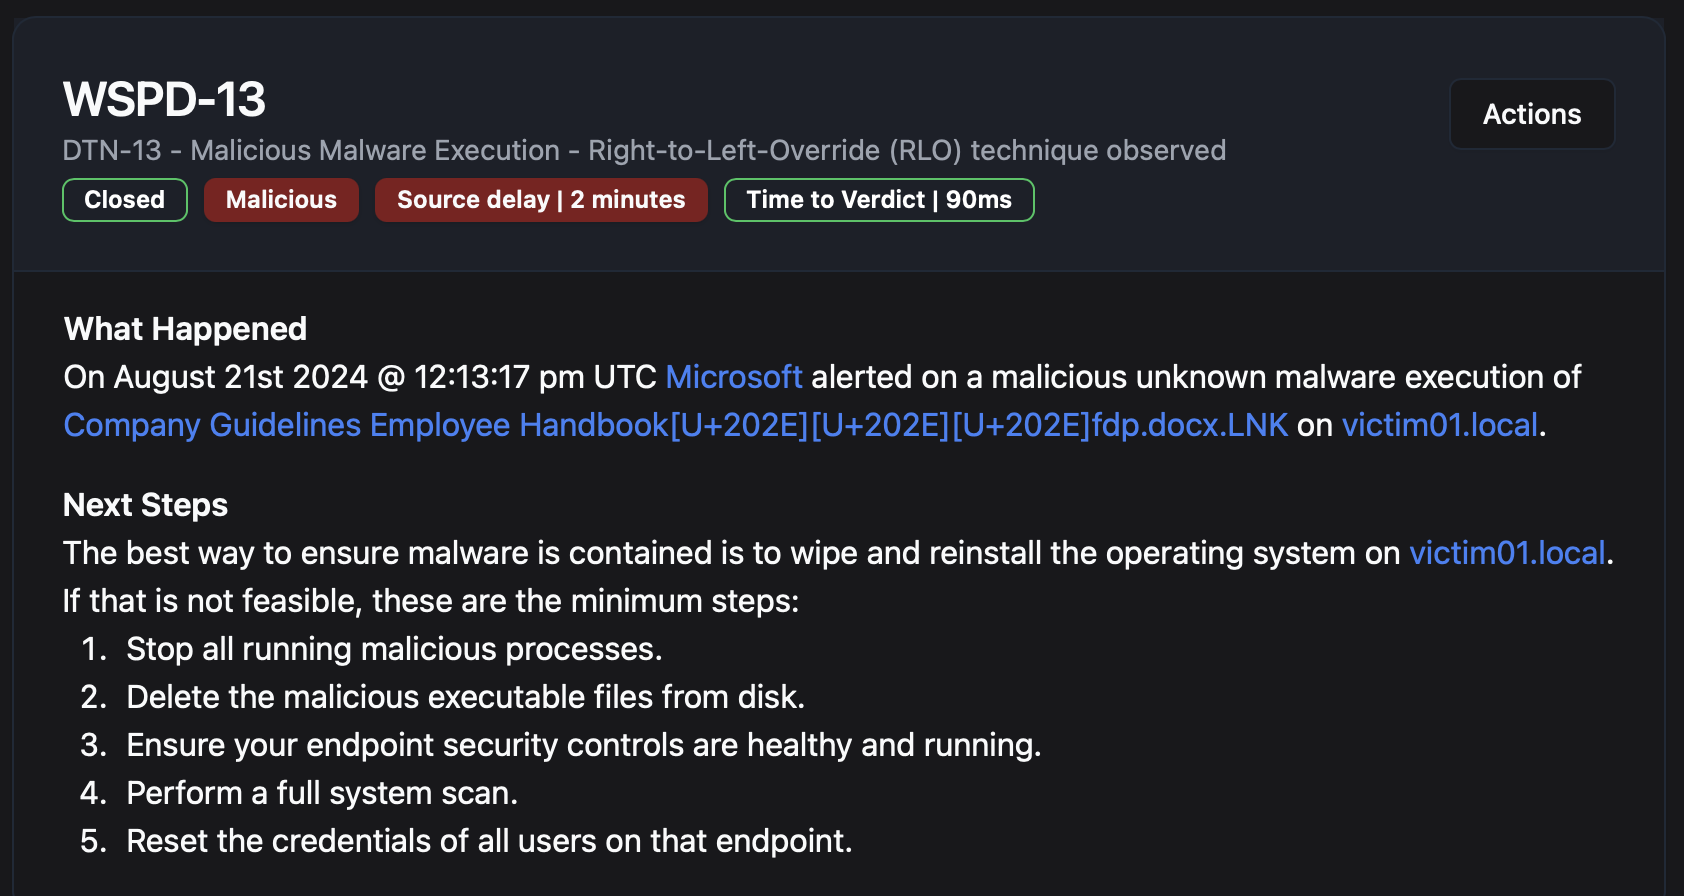1684x896 pixels.
Task: Open the Microsoft alert source link
Action: tap(733, 377)
